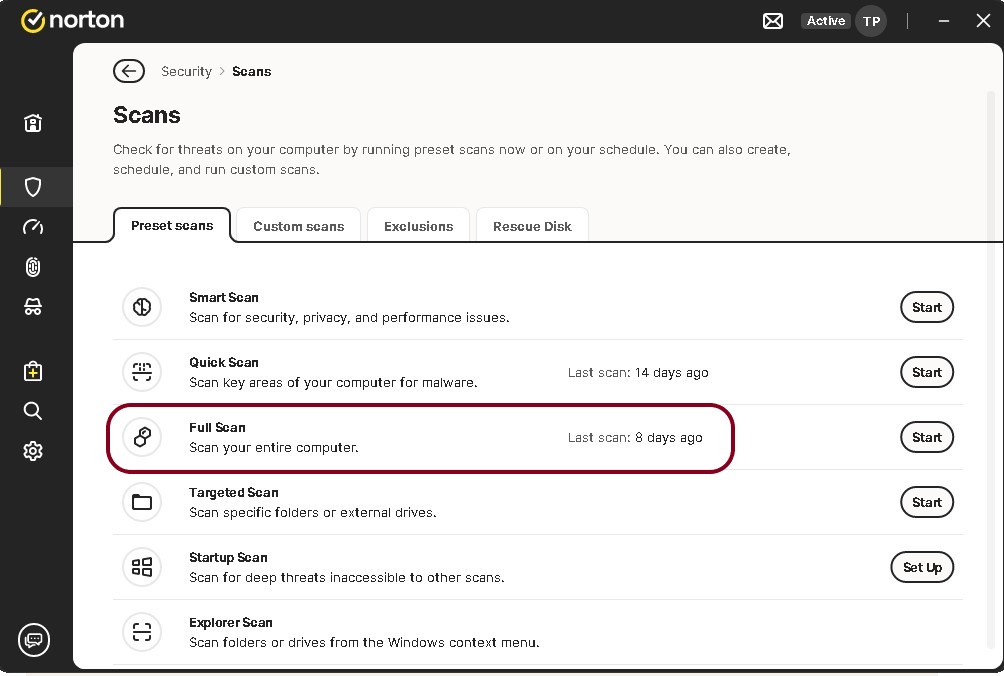Click the first-aid kit plus sidebar icon
Viewport: 1004px width, 676px height.
pyautogui.click(x=33, y=371)
